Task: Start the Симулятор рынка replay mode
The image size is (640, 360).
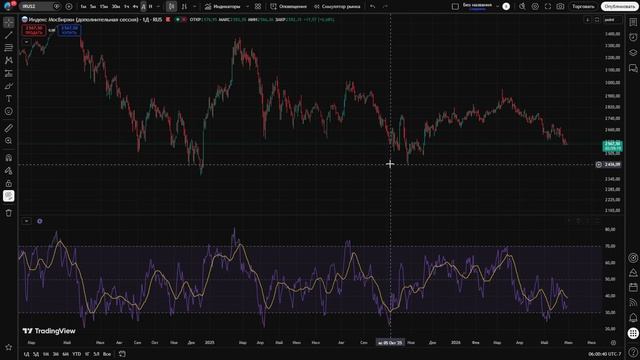Action: (337, 7)
